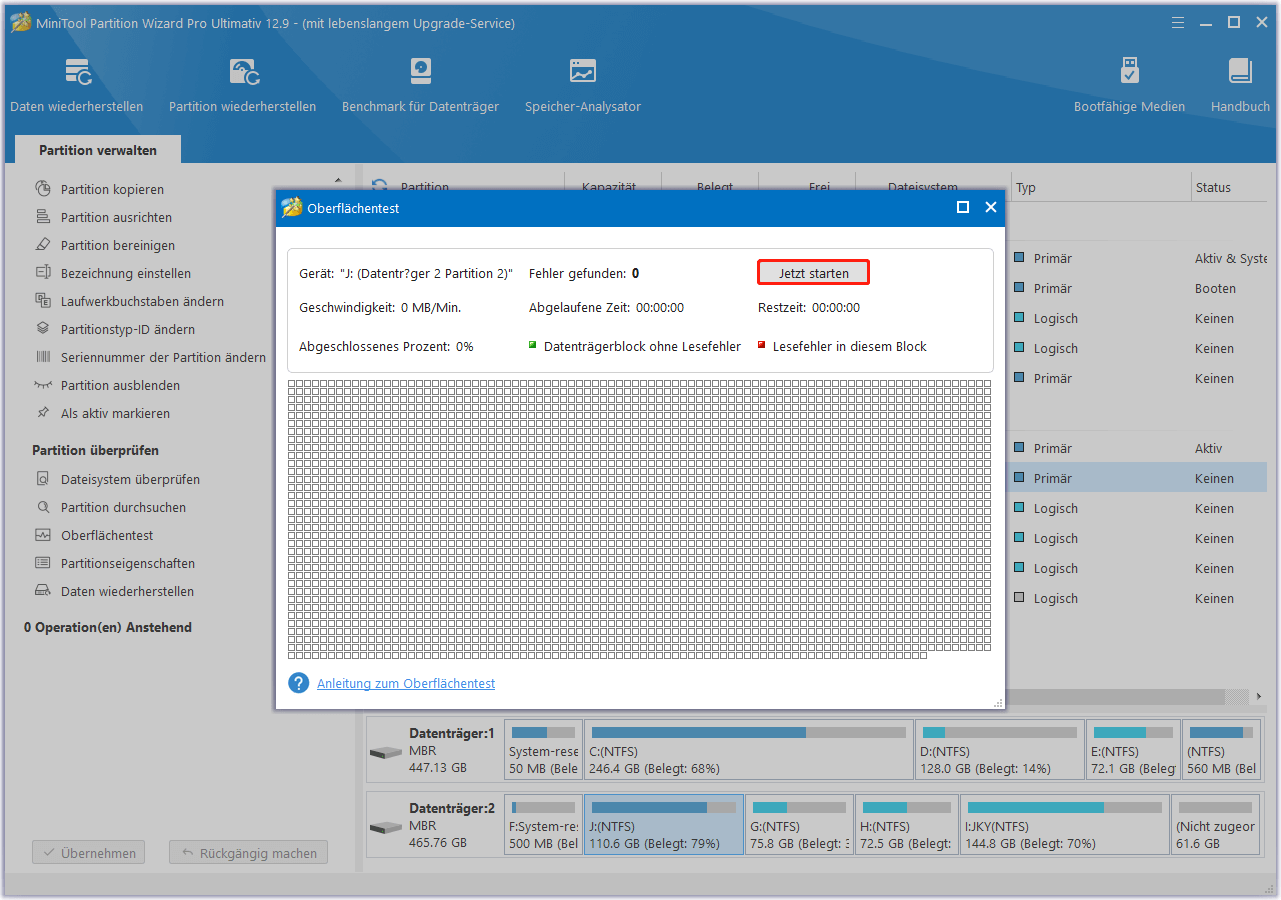
Task: Select Als aktiv markieren option
Action: 115,413
